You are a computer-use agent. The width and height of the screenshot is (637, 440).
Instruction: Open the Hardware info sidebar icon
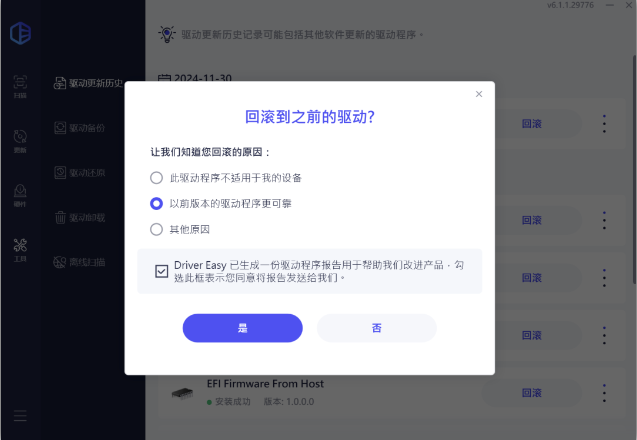[x=20, y=195]
